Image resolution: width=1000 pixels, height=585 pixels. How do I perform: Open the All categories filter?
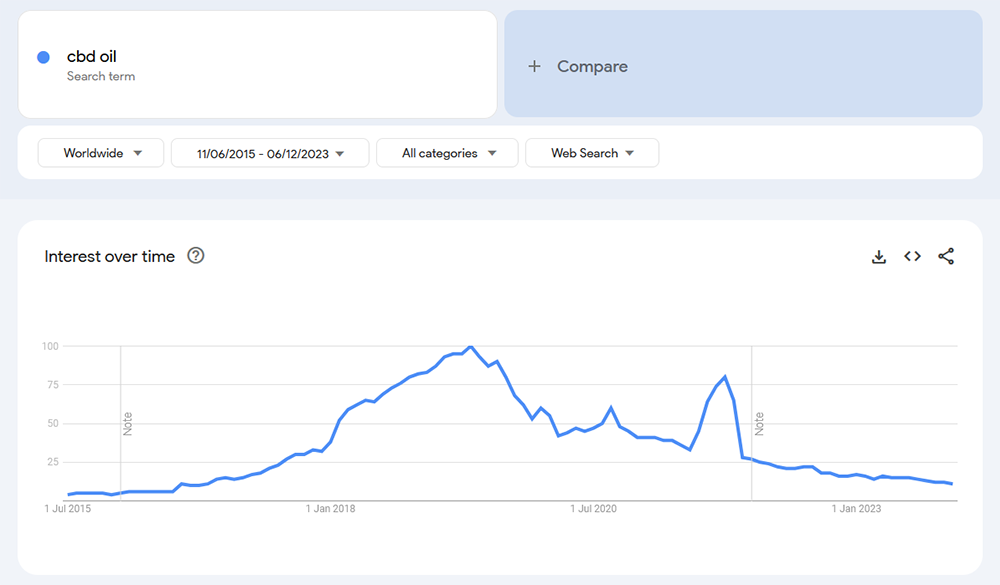(447, 152)
